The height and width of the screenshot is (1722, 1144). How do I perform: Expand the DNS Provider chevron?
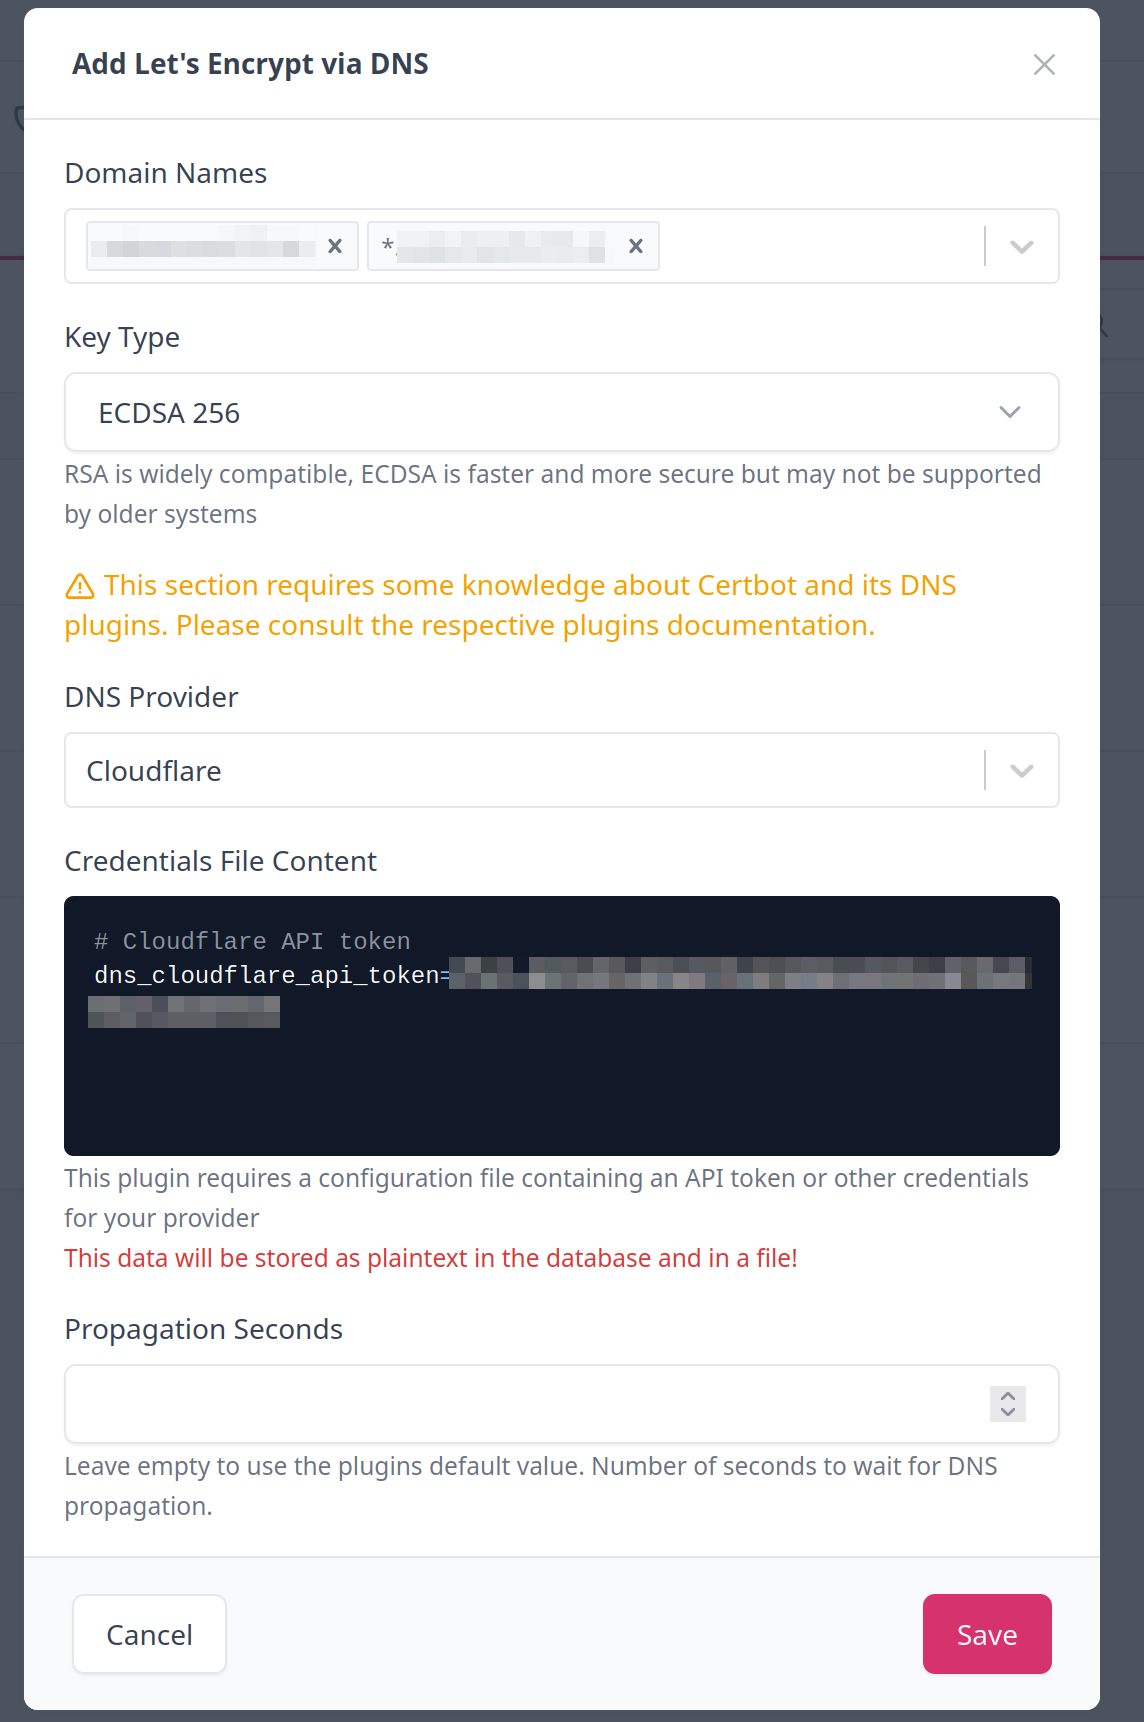(x=1021, y=771)
